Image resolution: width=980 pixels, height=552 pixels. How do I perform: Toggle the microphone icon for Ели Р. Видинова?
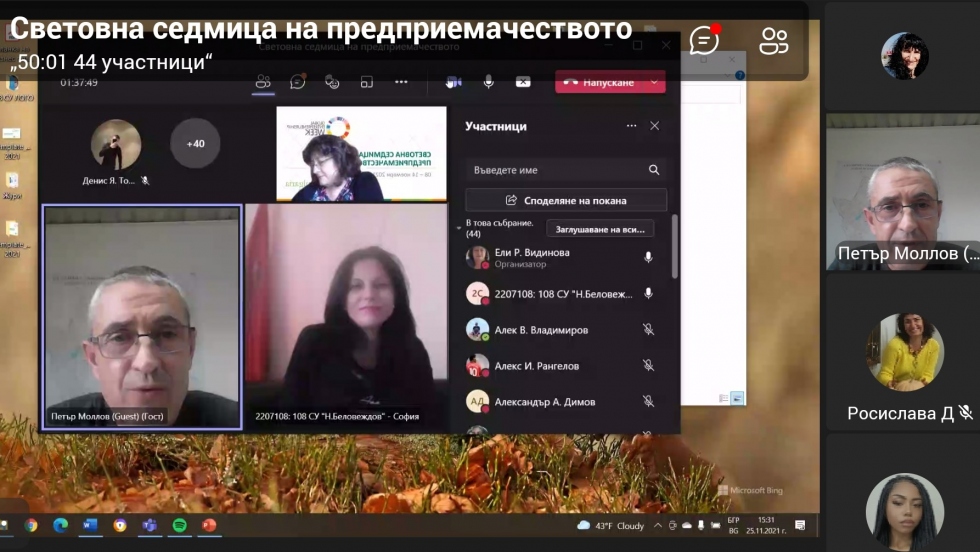pyautogui.click(x=648, y=258)
